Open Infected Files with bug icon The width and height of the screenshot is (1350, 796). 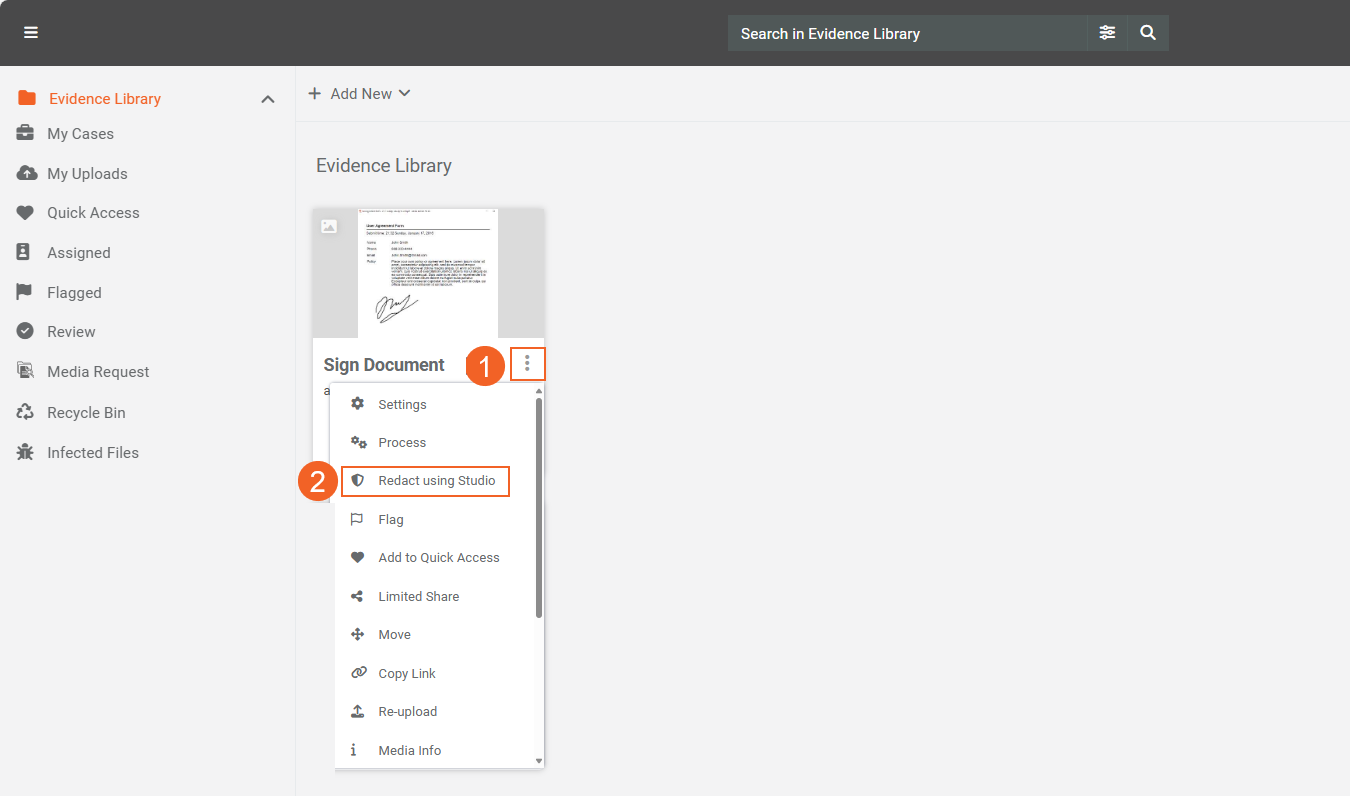point(92,453)
